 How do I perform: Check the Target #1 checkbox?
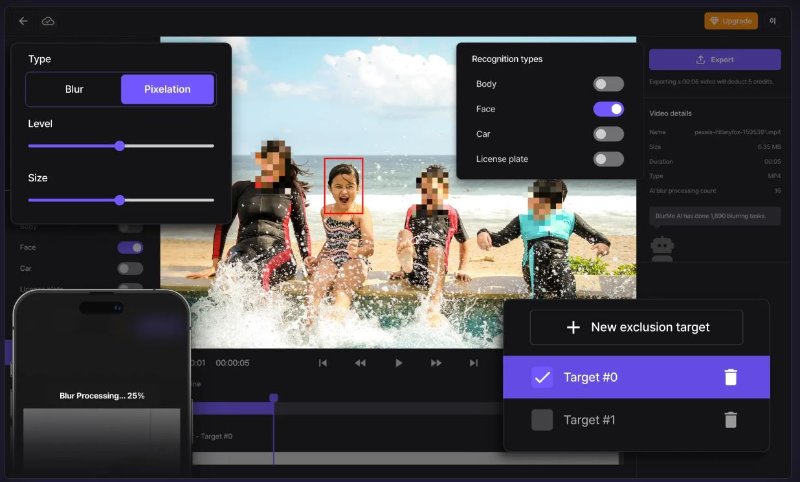542,420
